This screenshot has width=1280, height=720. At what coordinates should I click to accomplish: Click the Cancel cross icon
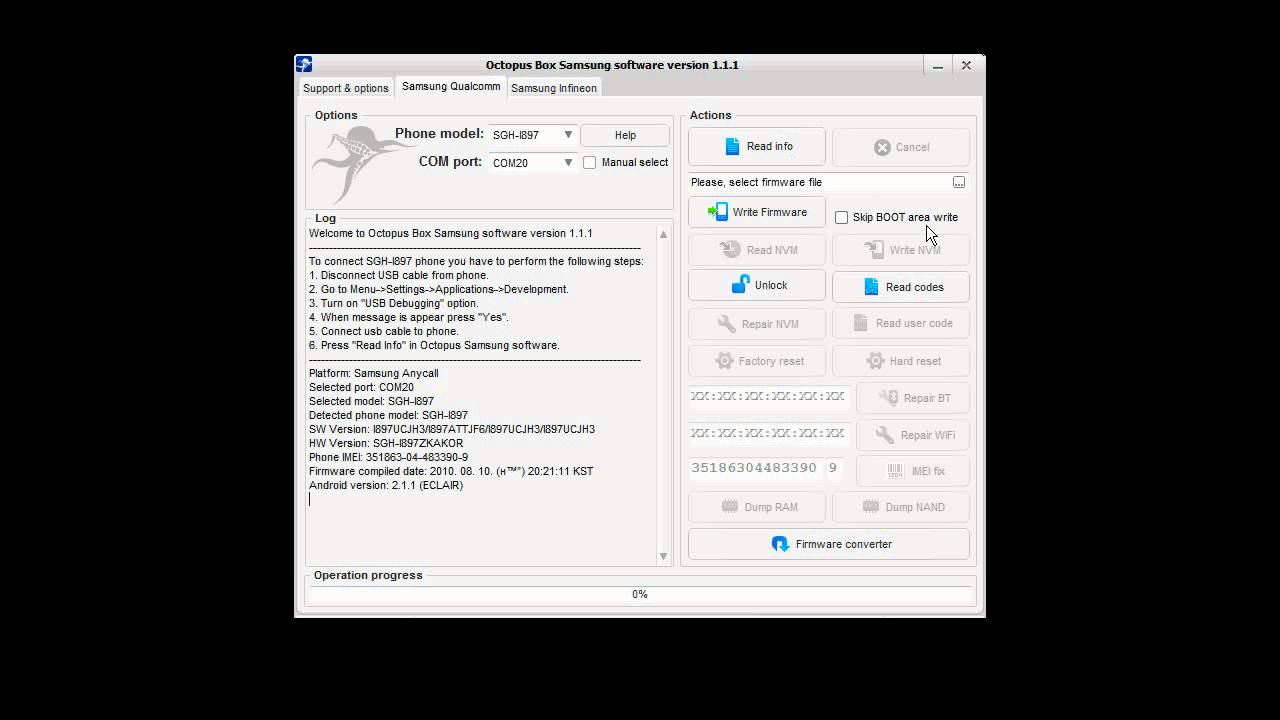[882, 147]
